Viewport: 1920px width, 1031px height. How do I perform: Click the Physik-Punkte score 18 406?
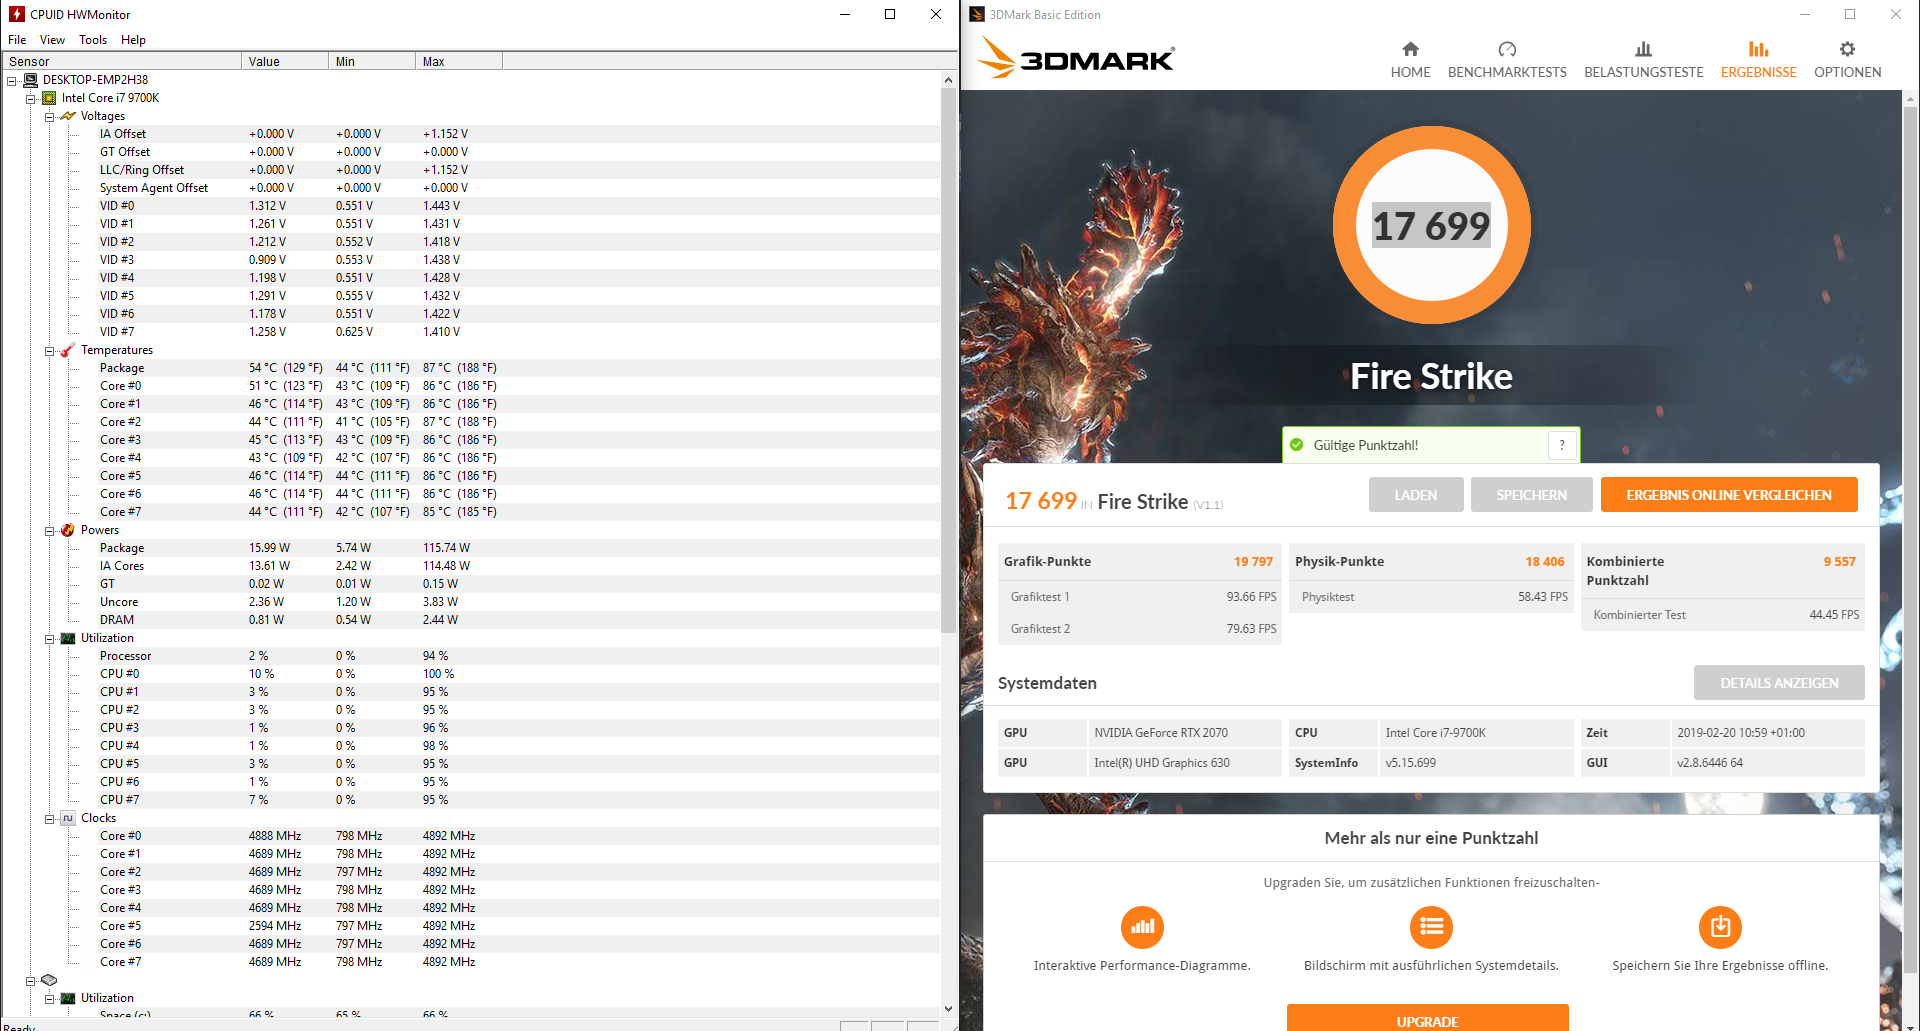(x=1544, y=561)
